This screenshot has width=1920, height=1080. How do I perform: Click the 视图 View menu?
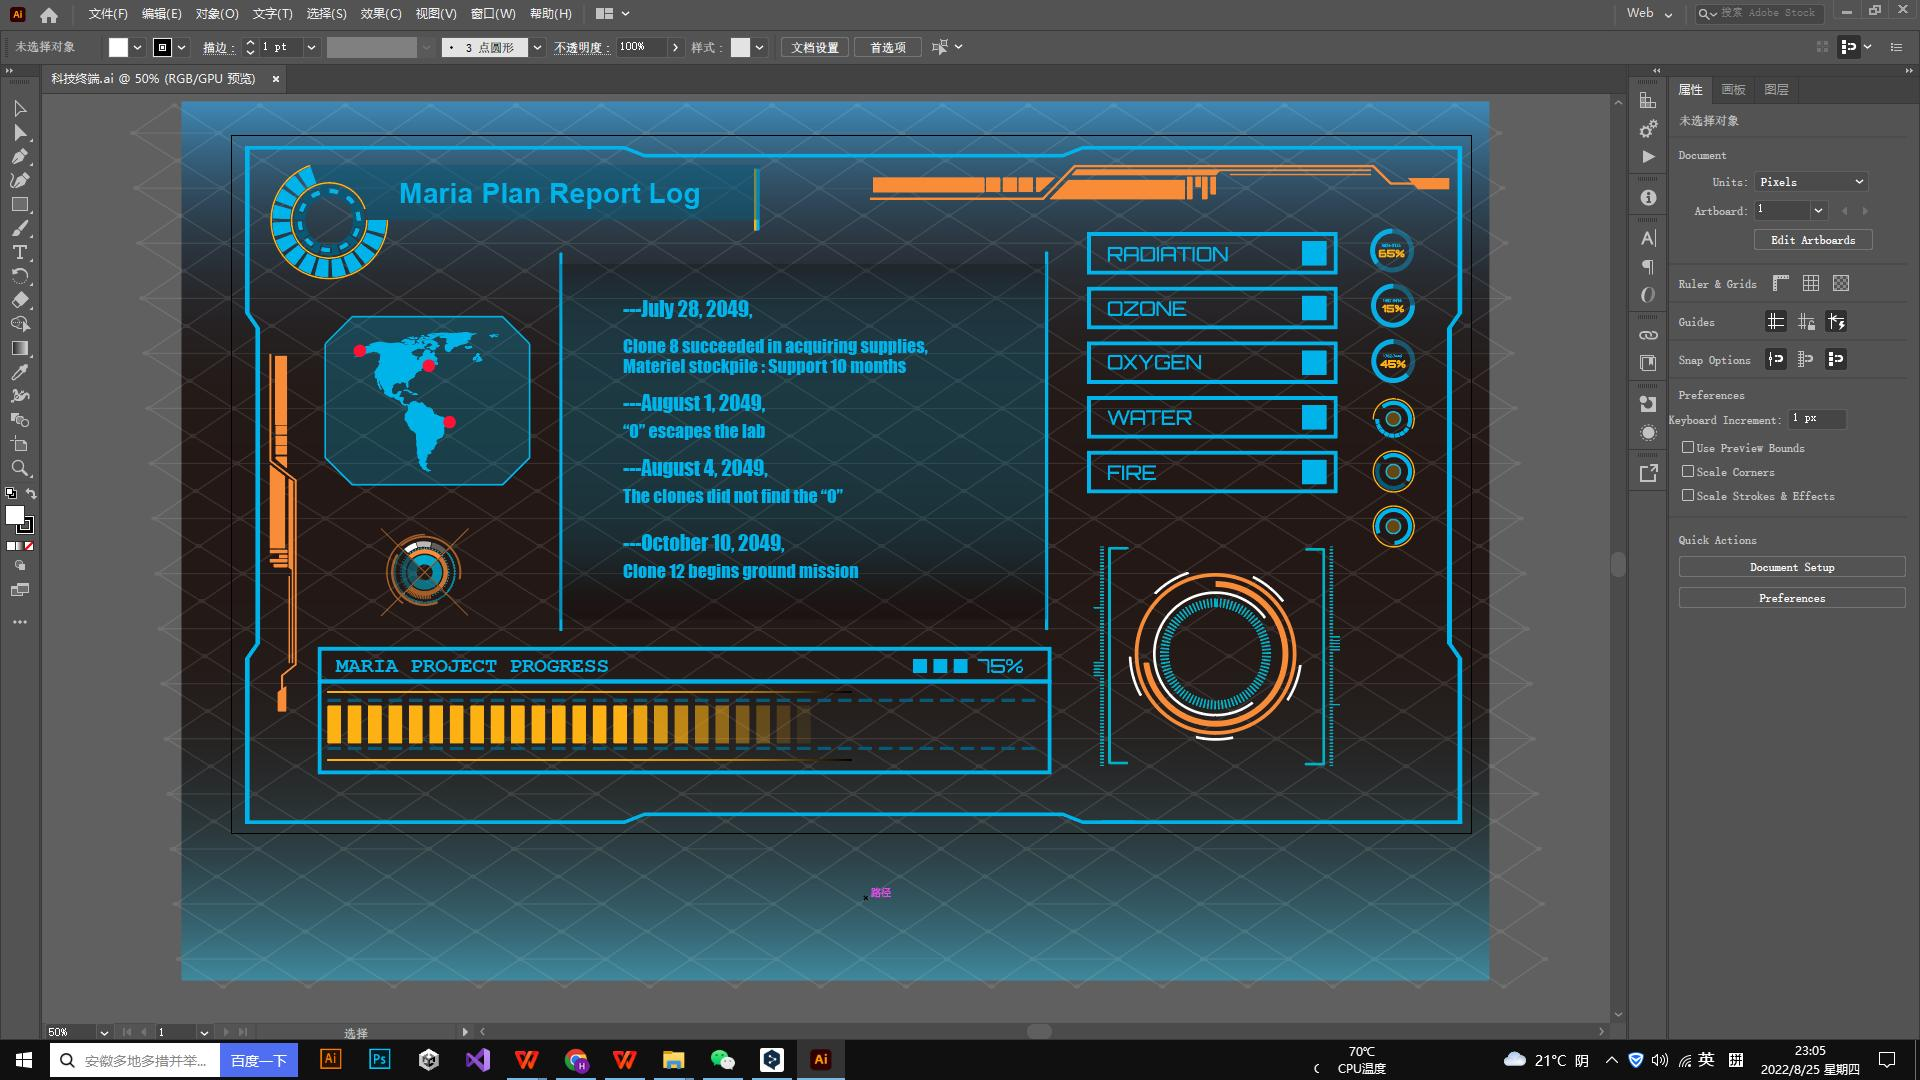pos(430,12)
